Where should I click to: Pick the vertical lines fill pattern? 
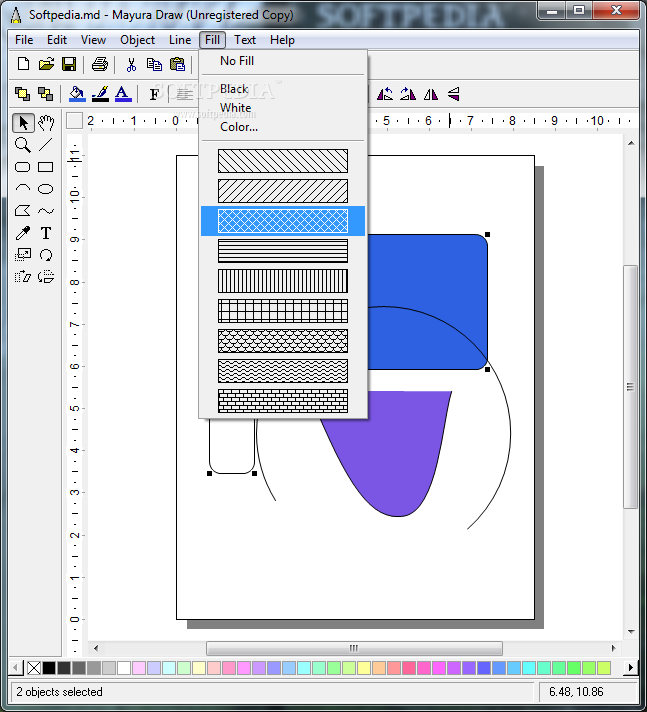(x=283, y=281)
